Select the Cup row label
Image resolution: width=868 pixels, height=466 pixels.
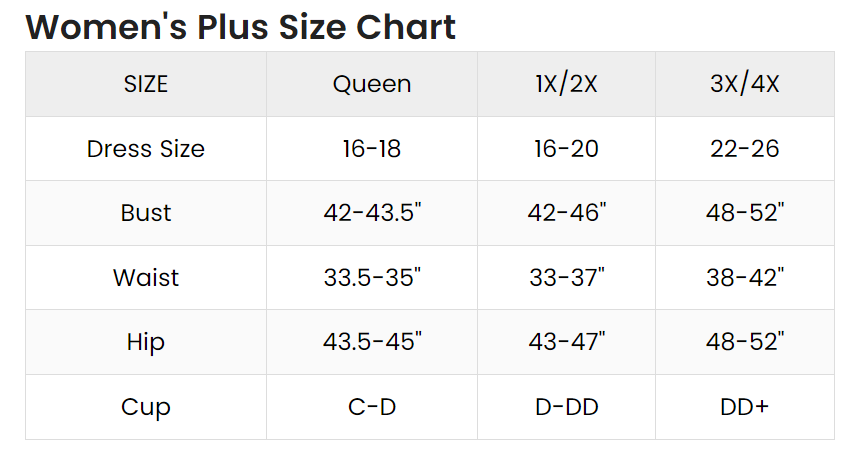coord(146,407)
